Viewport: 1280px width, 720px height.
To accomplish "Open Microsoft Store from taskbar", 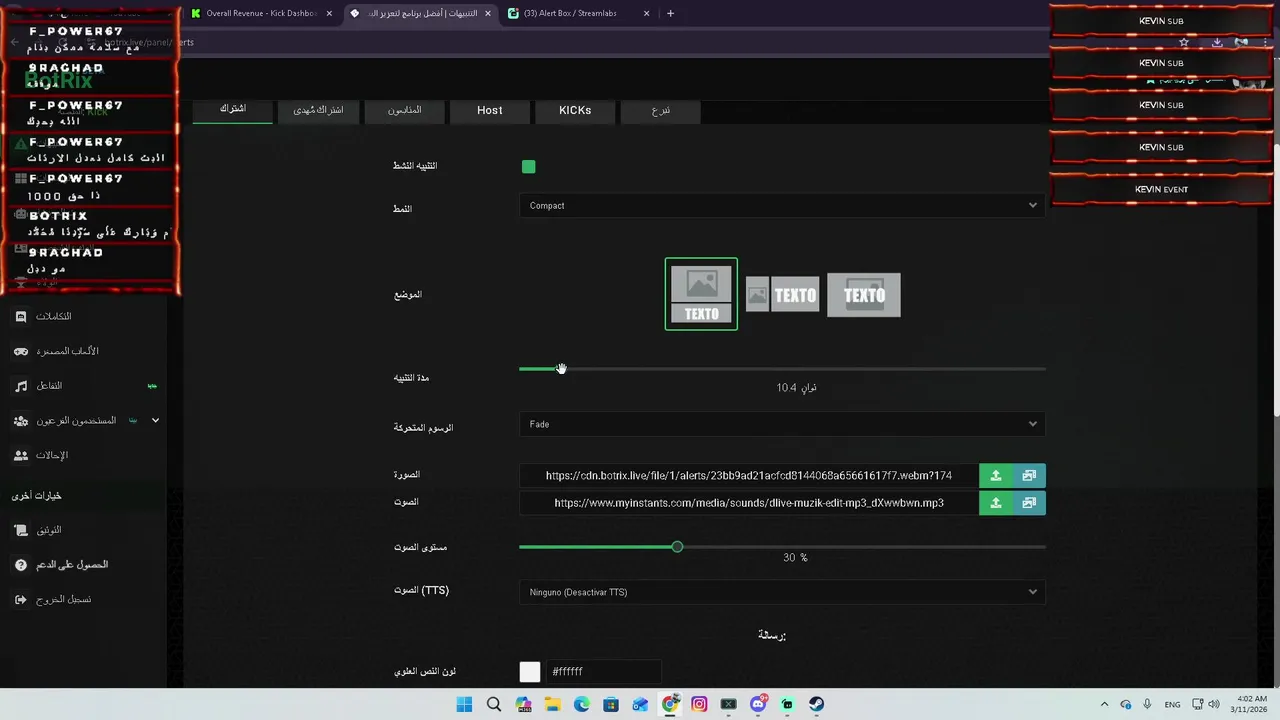I will coord(611,705).
